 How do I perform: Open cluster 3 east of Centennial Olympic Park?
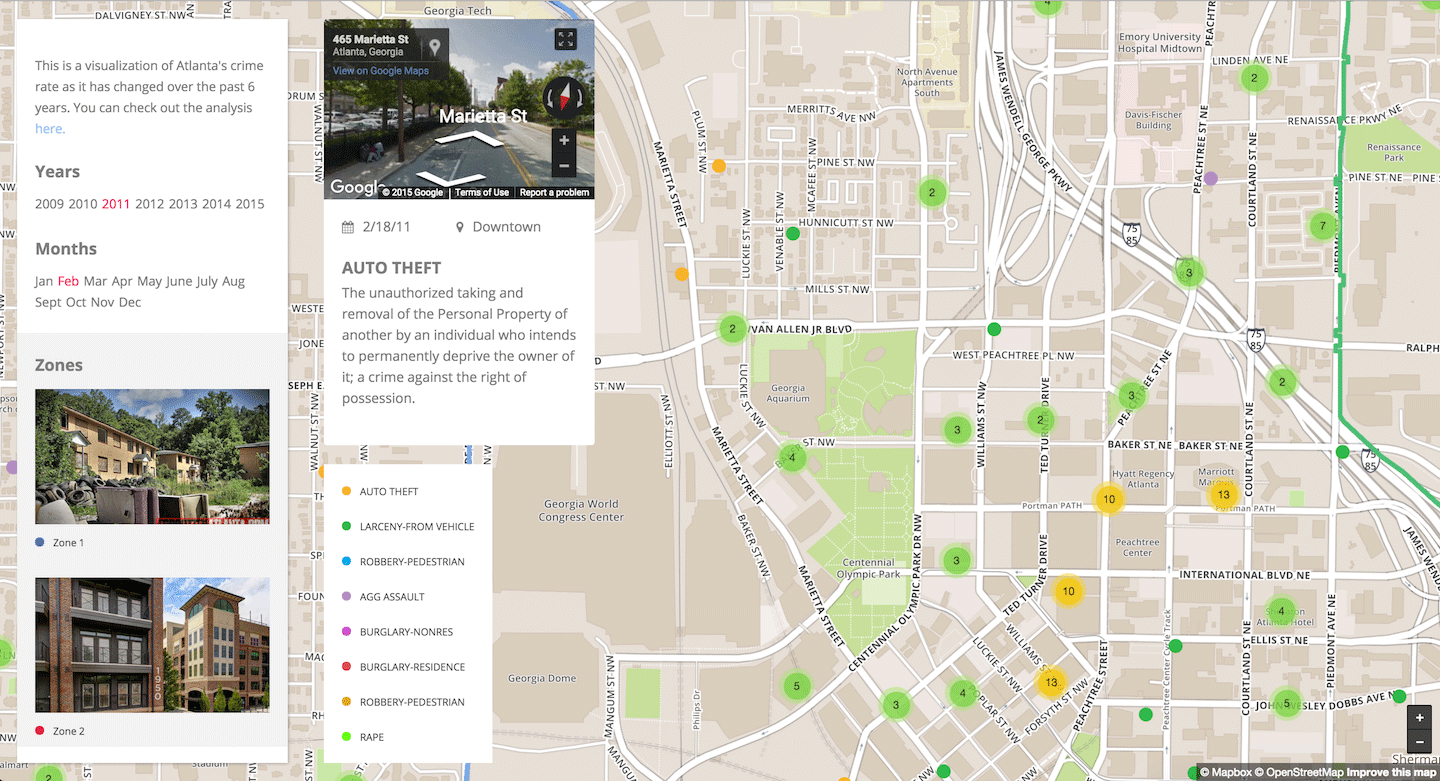(957, 560)
